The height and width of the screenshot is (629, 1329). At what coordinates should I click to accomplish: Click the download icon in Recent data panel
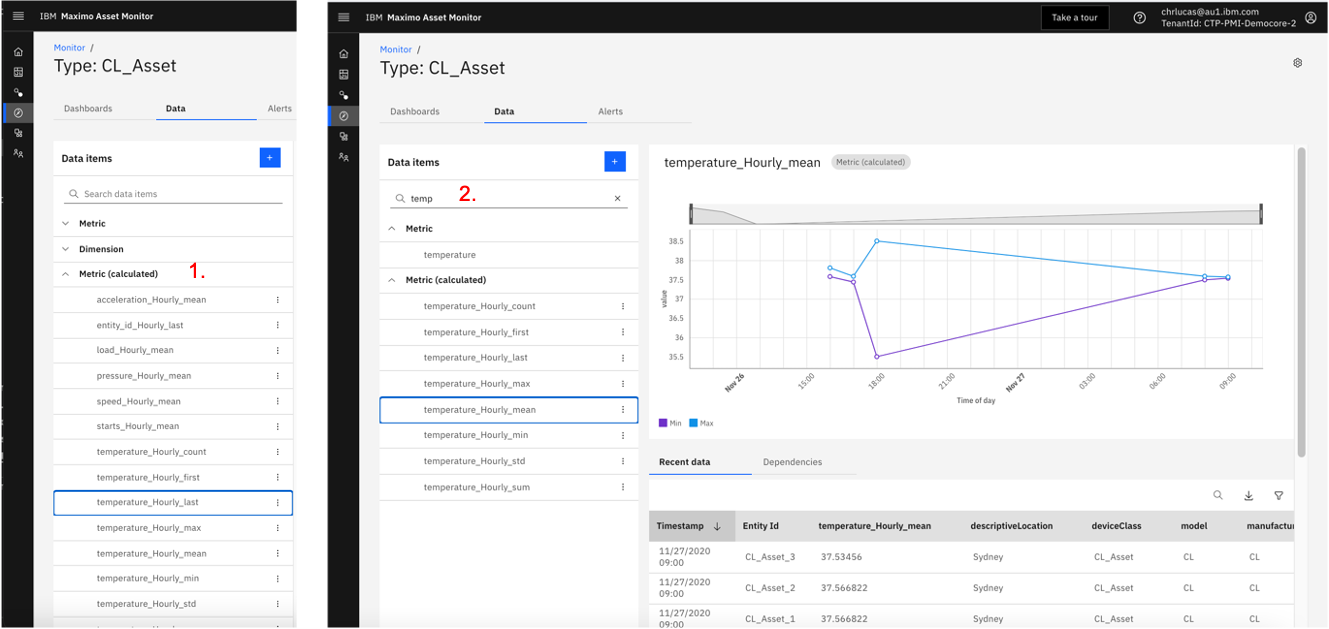[x=1248, y=494]
